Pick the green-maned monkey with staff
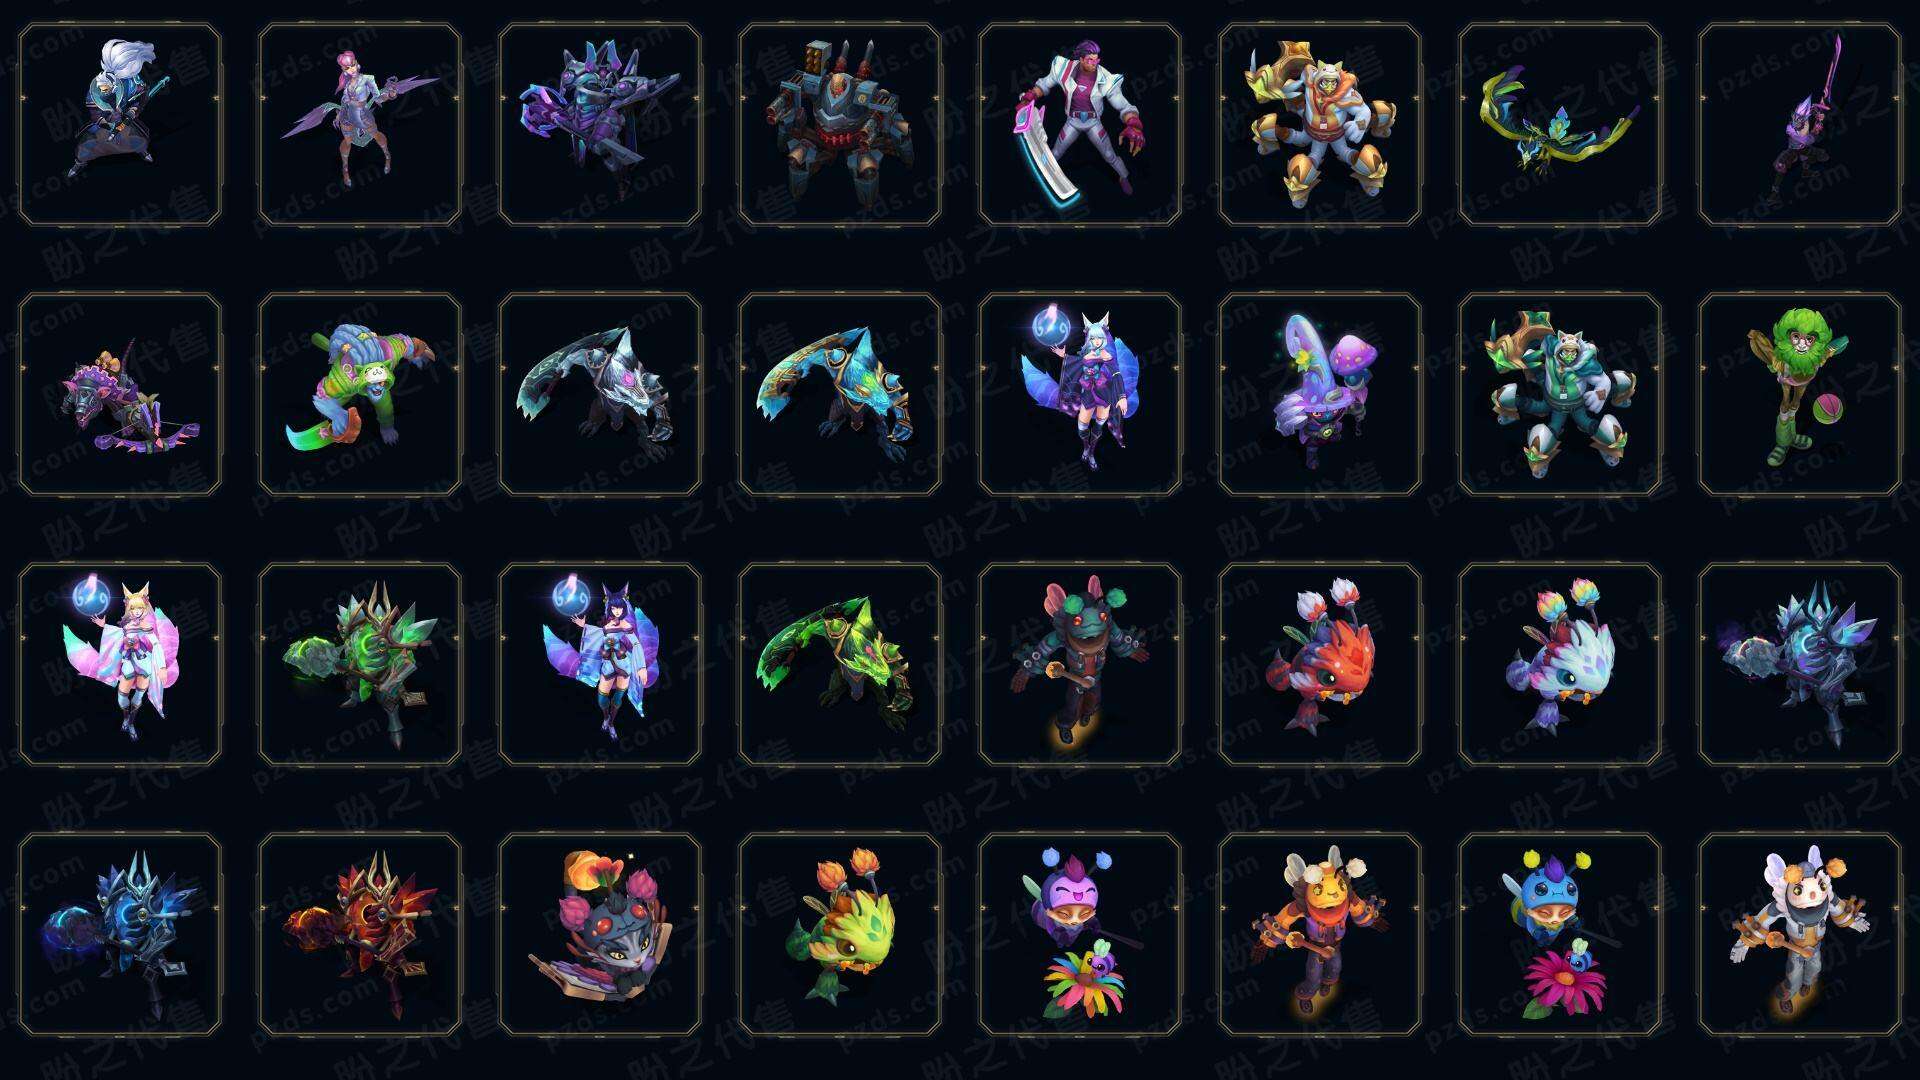Image resolution: width=1920 pixels, height=1080 pixels. [1800, 394]
